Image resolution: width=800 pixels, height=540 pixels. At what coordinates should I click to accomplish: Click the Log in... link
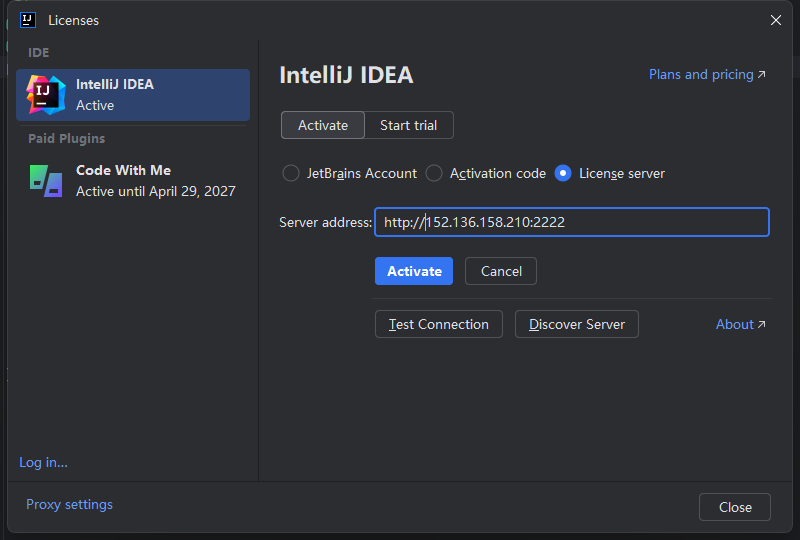[x=43, y=462]
